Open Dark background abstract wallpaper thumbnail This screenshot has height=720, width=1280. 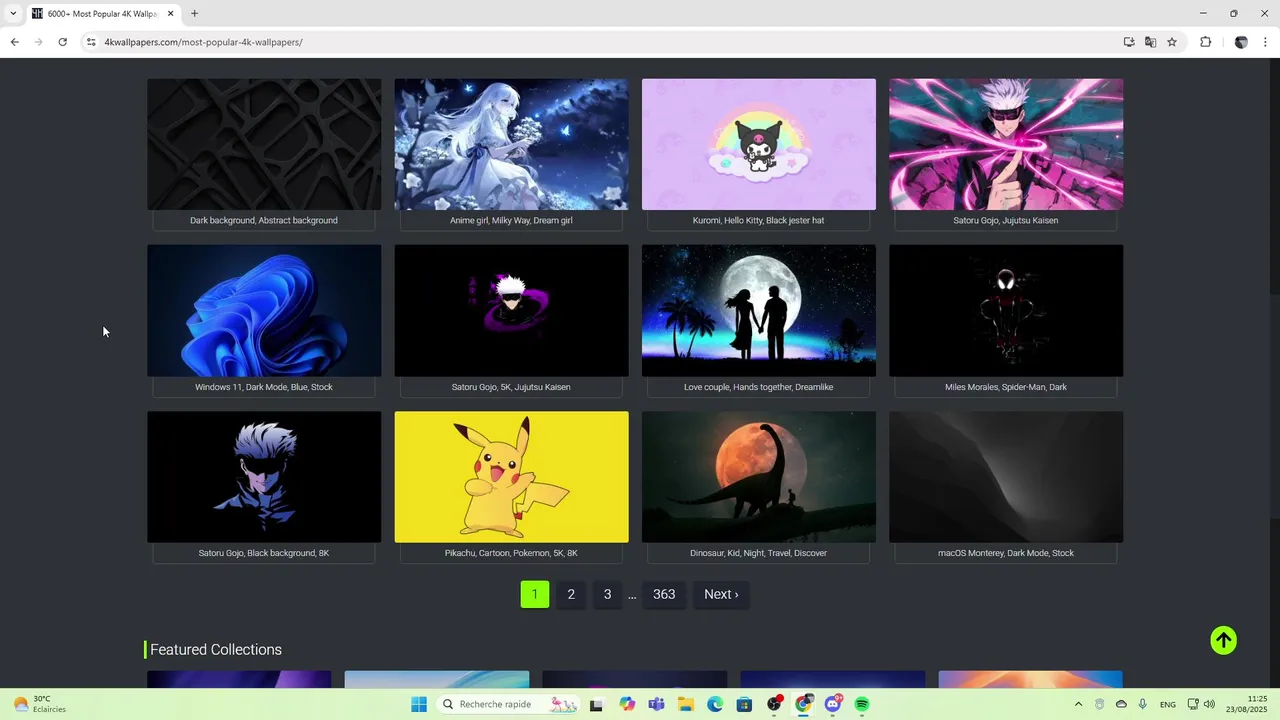coord(264,144)
